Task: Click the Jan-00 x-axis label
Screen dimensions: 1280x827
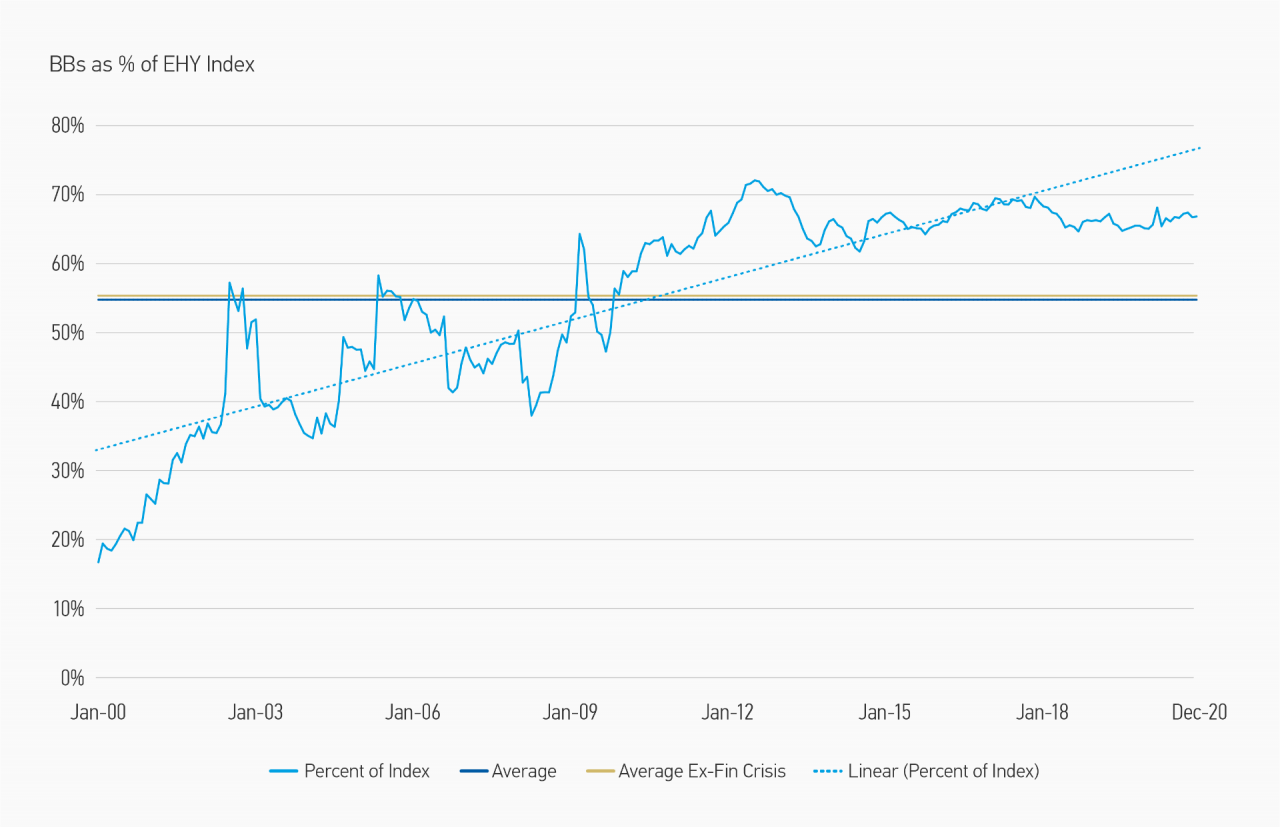Action: point(98,713)
